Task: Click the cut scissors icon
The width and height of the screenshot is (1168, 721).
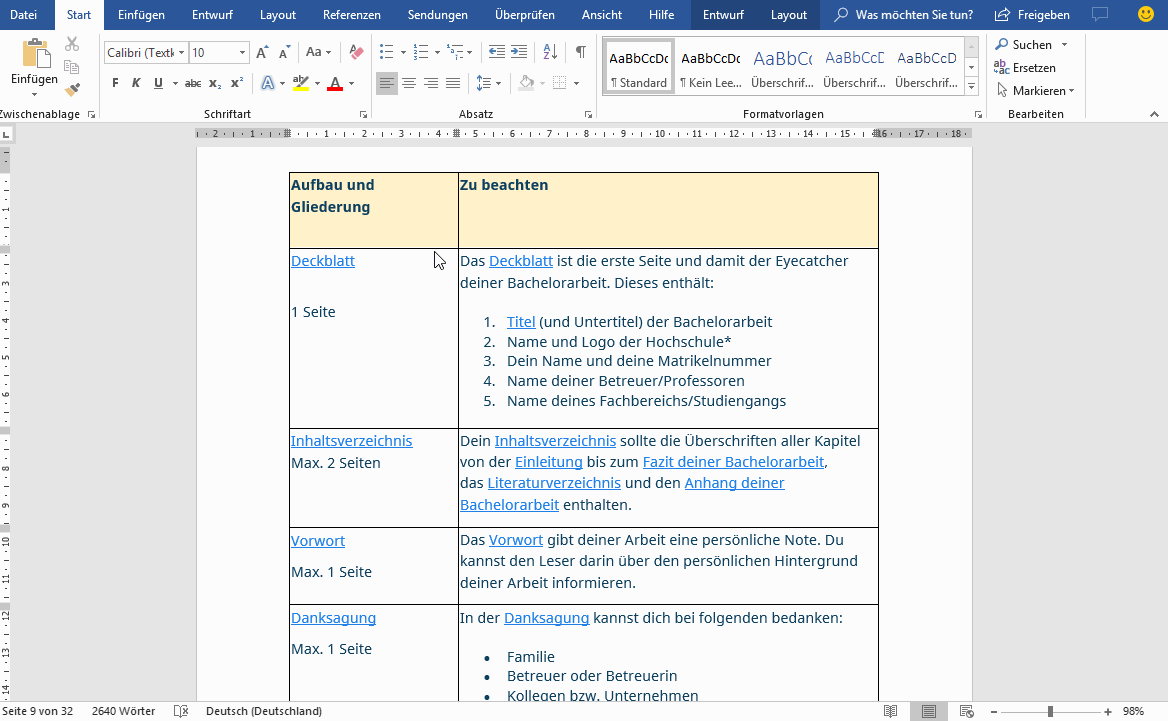Action: (x=72, y=44)
